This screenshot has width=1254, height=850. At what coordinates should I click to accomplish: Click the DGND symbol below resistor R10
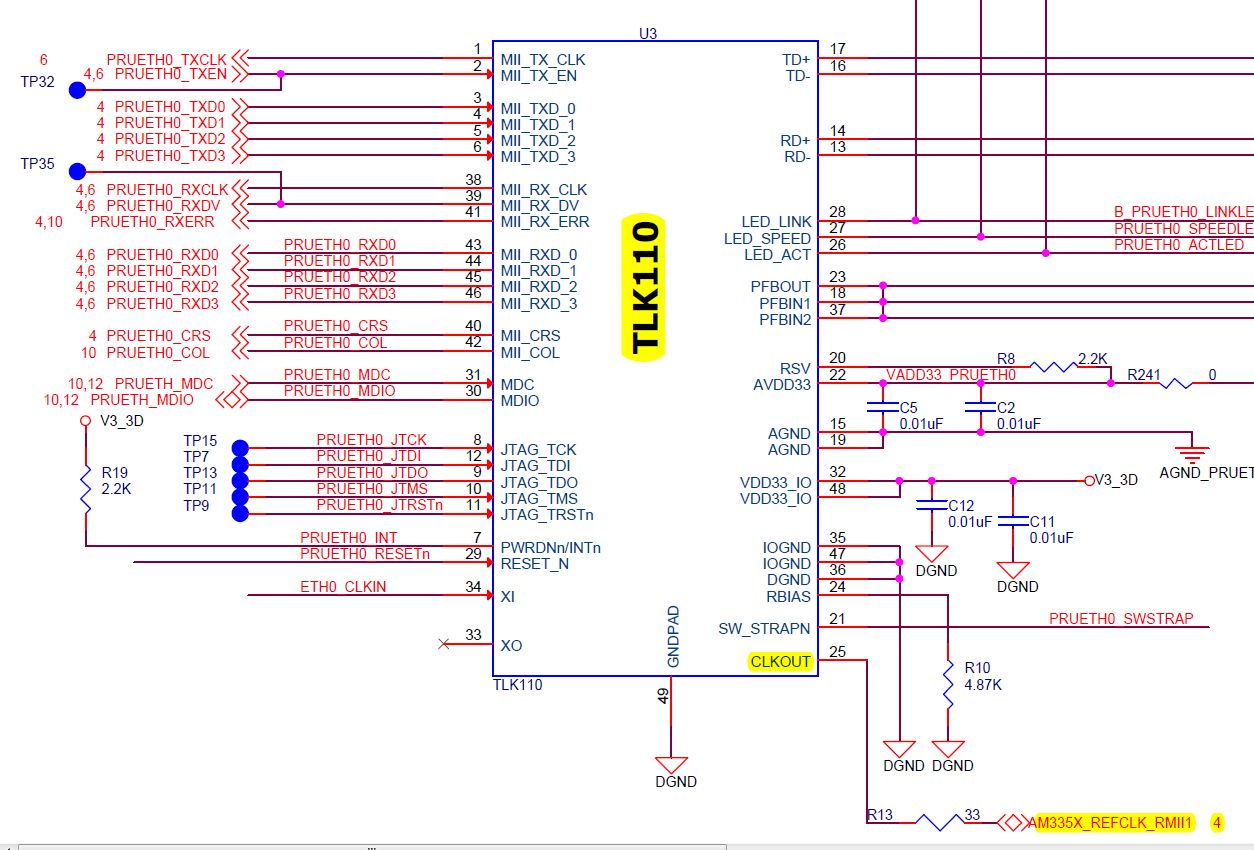pos(948,748)
